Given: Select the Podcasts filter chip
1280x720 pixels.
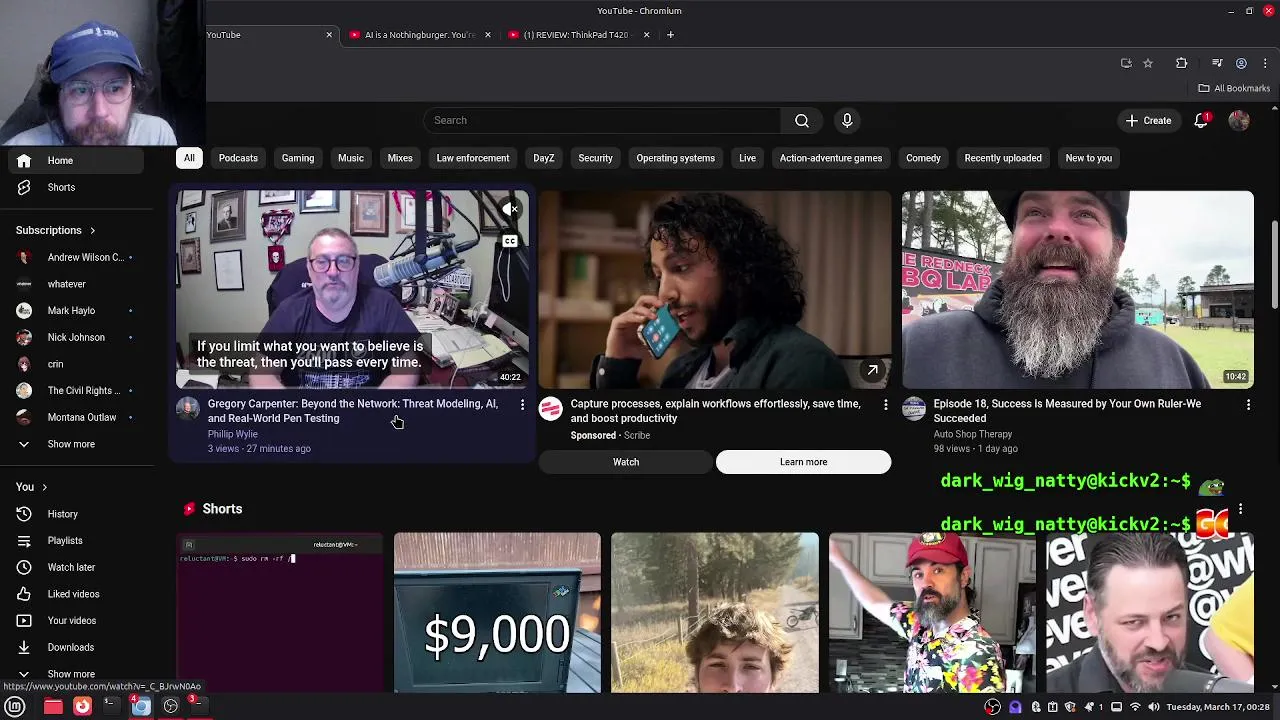Looking at the screenshot, I should (238, 158).
